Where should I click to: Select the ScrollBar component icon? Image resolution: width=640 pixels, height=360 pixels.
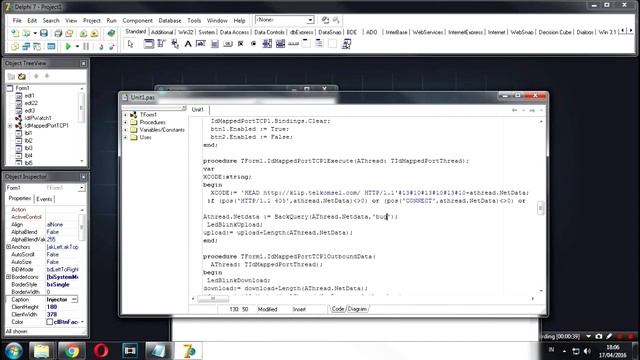point(293,44)
